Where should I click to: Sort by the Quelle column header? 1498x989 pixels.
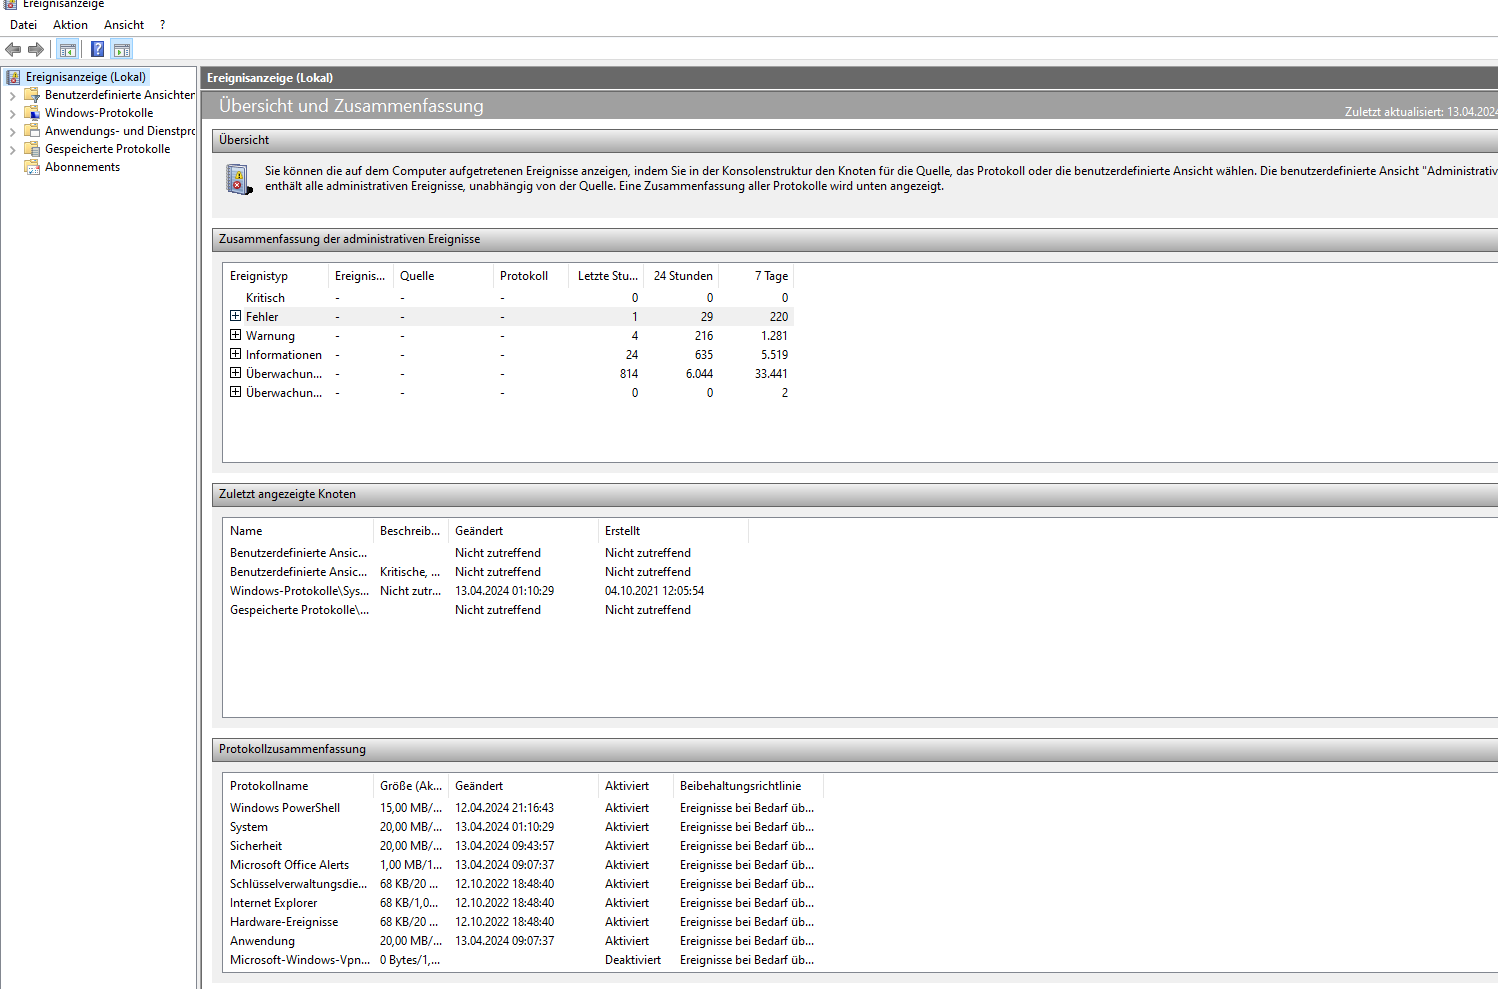tap(443, 276)
